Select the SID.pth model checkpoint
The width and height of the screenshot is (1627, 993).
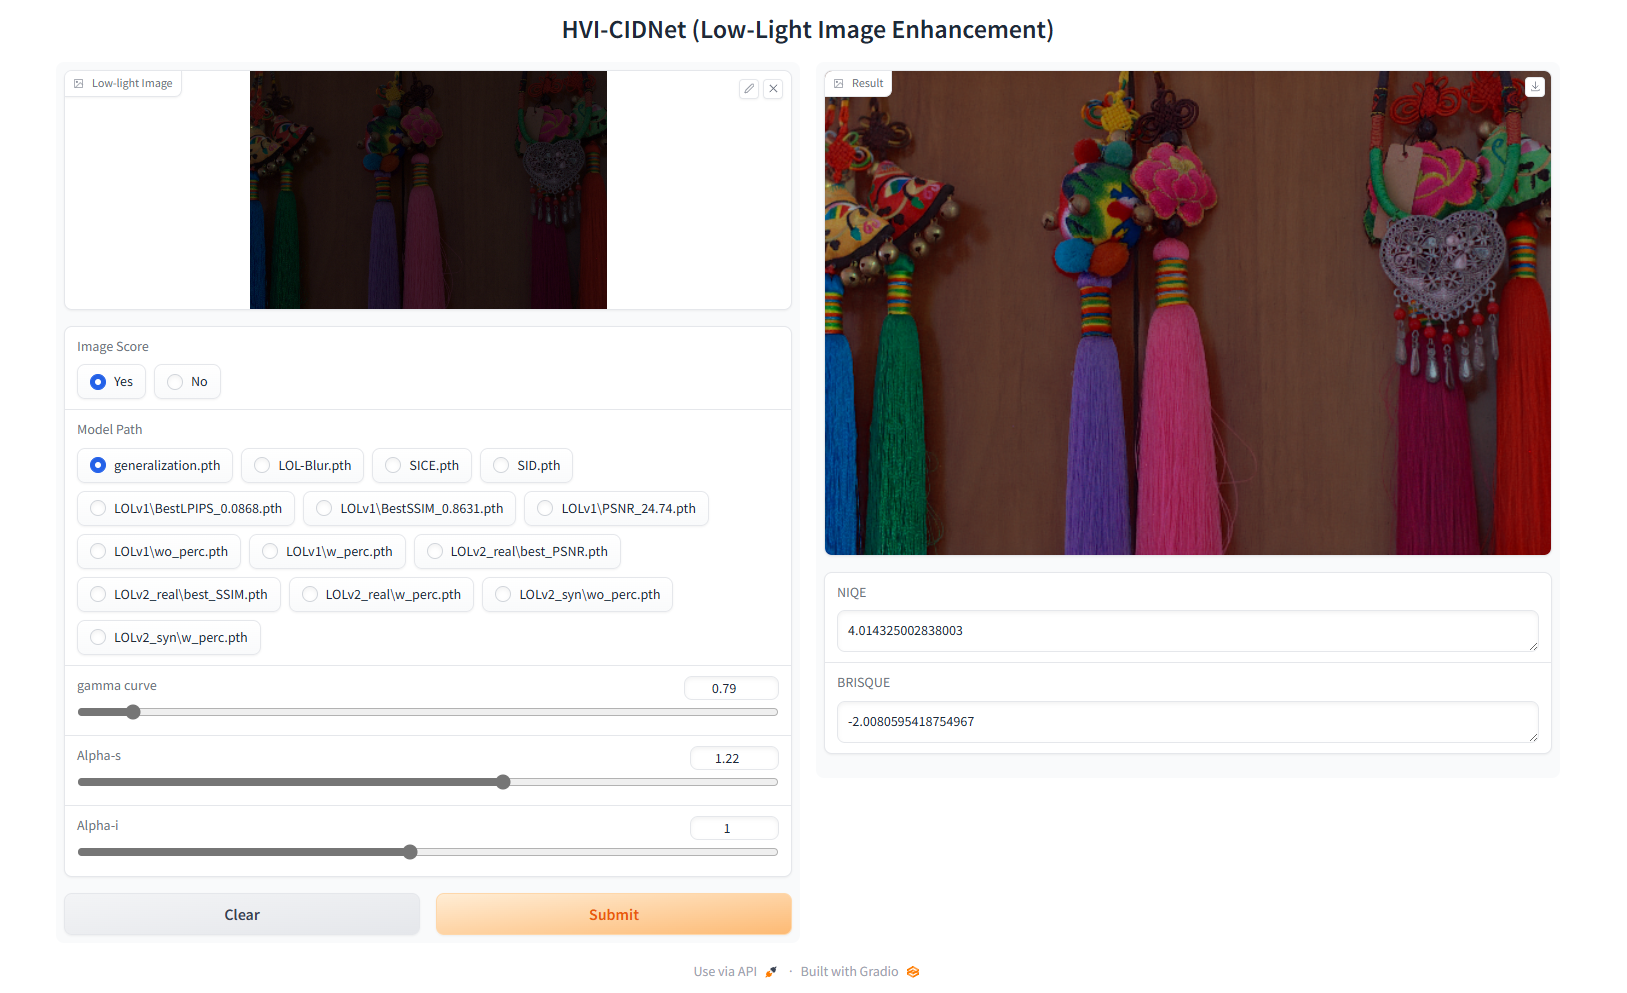point(526,465)
